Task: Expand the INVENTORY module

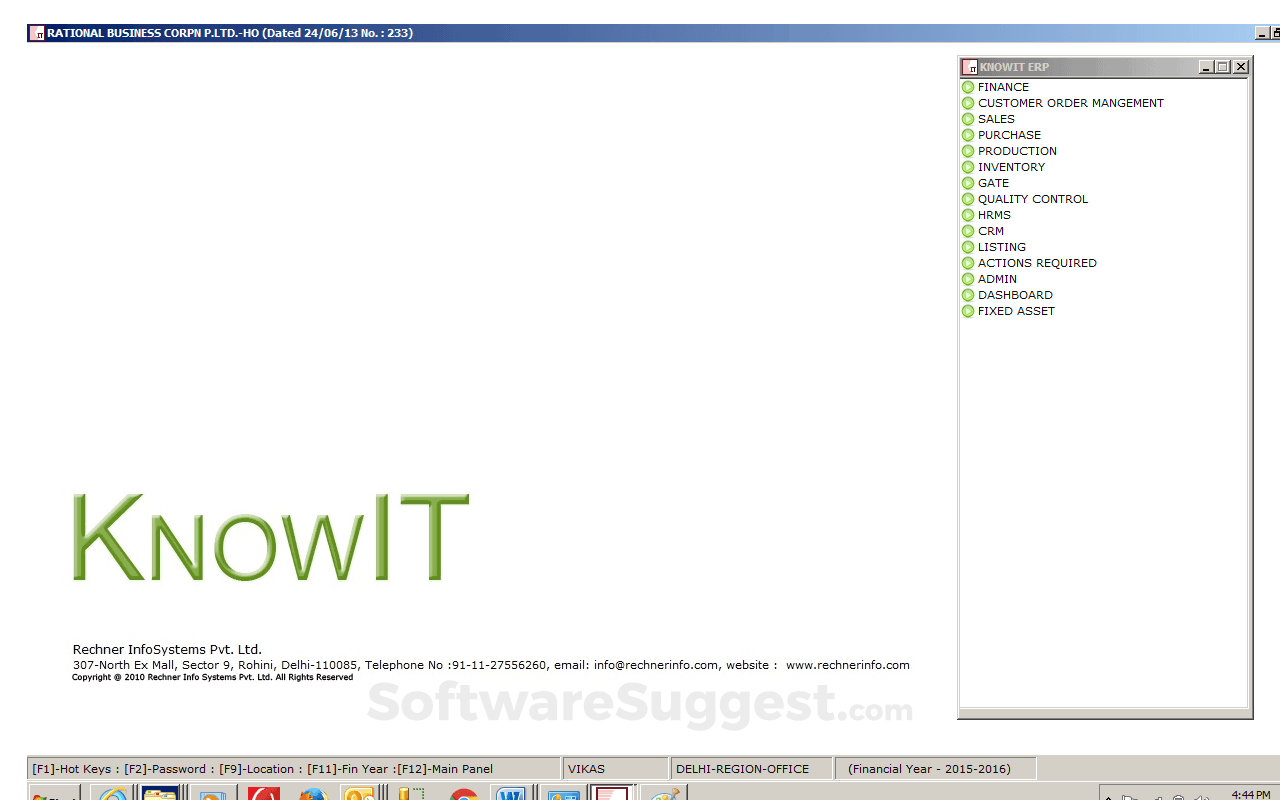Action: click(1011, 167)
